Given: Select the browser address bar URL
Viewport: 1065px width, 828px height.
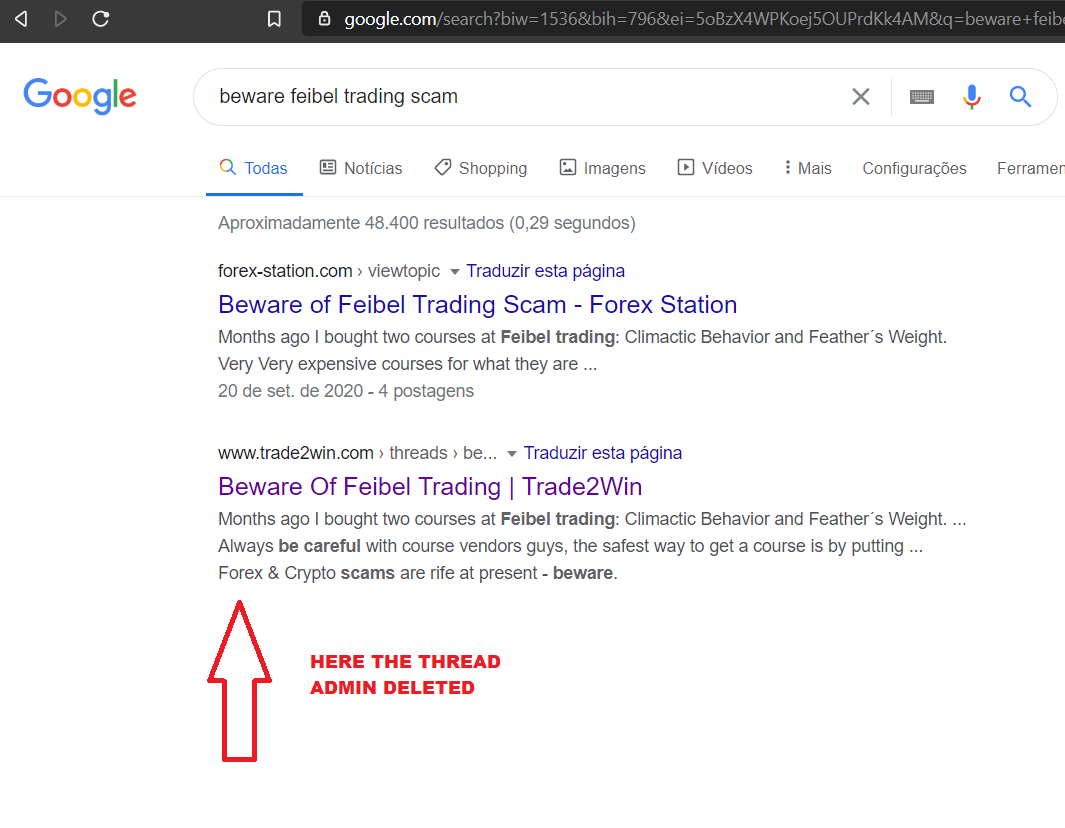Looking at the screenshot, I should tap(704, 19).
